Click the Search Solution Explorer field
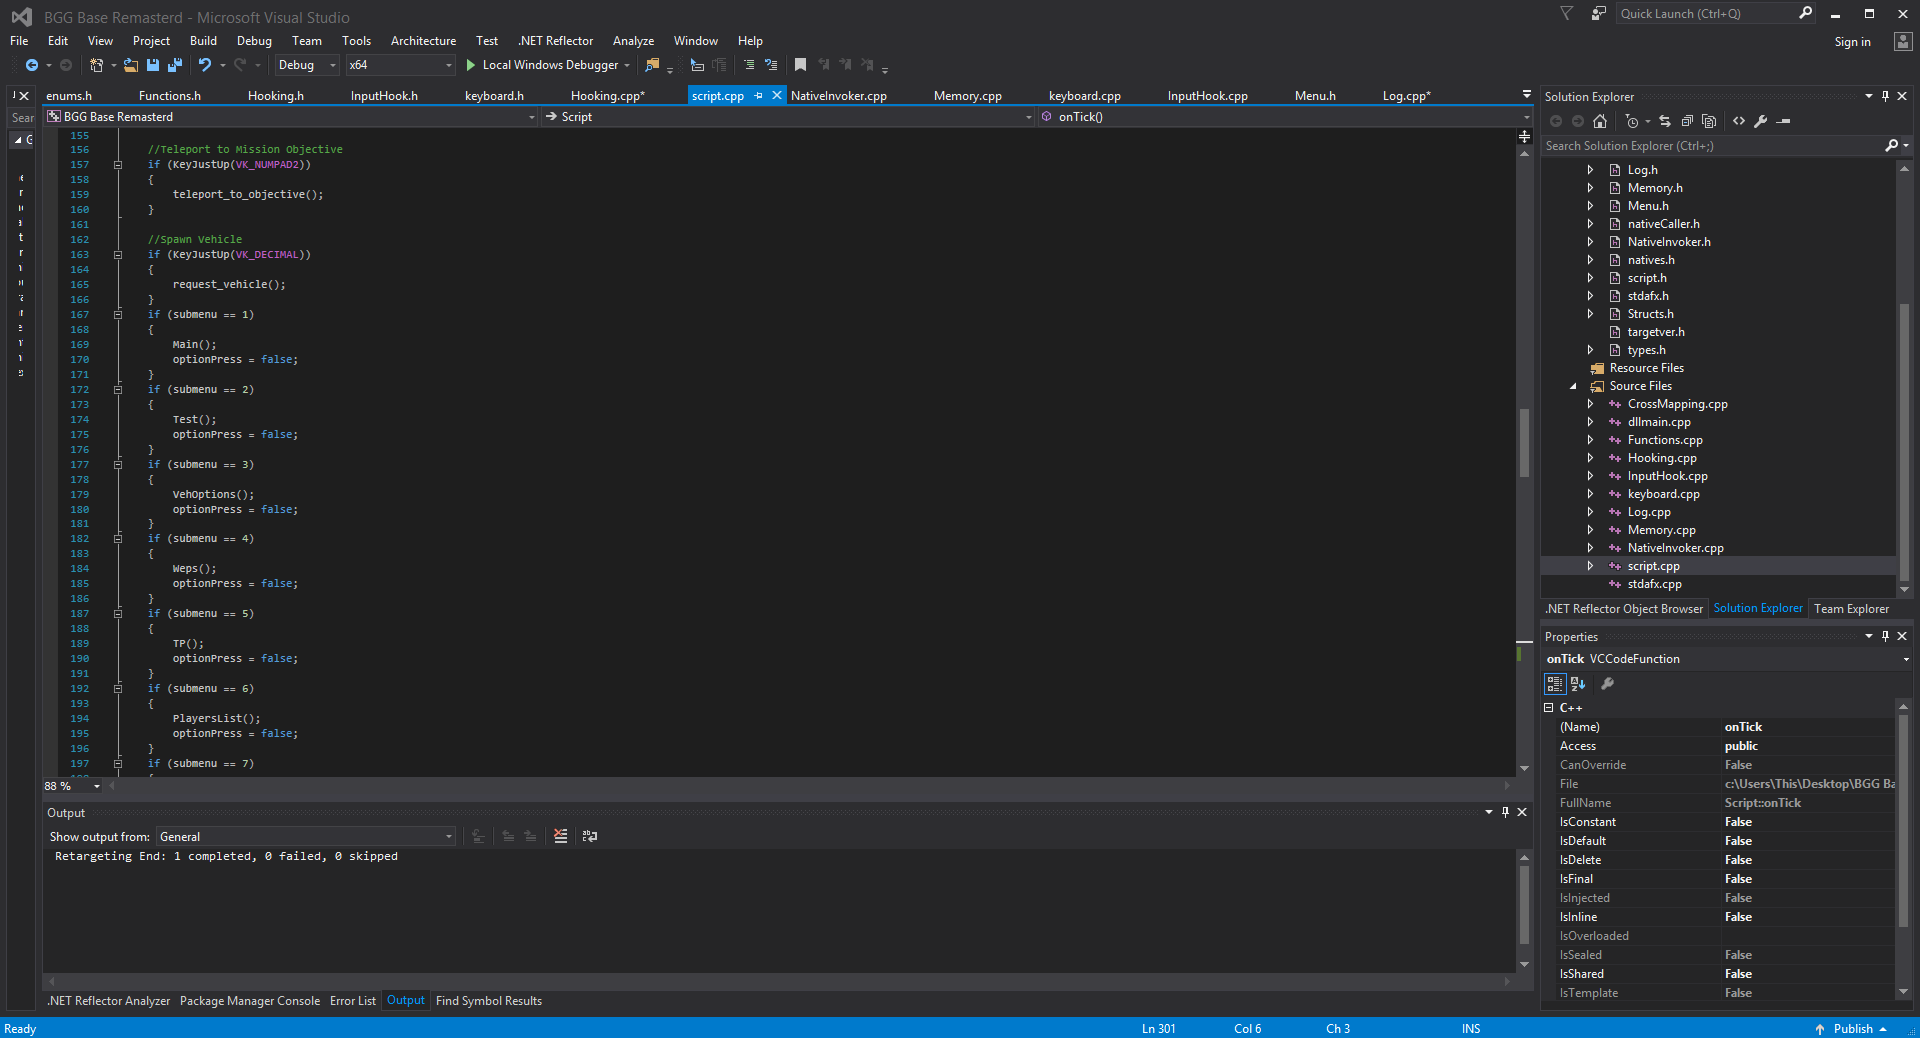This screenshot has height=1038, width=1920. [x=1713, y=146]
